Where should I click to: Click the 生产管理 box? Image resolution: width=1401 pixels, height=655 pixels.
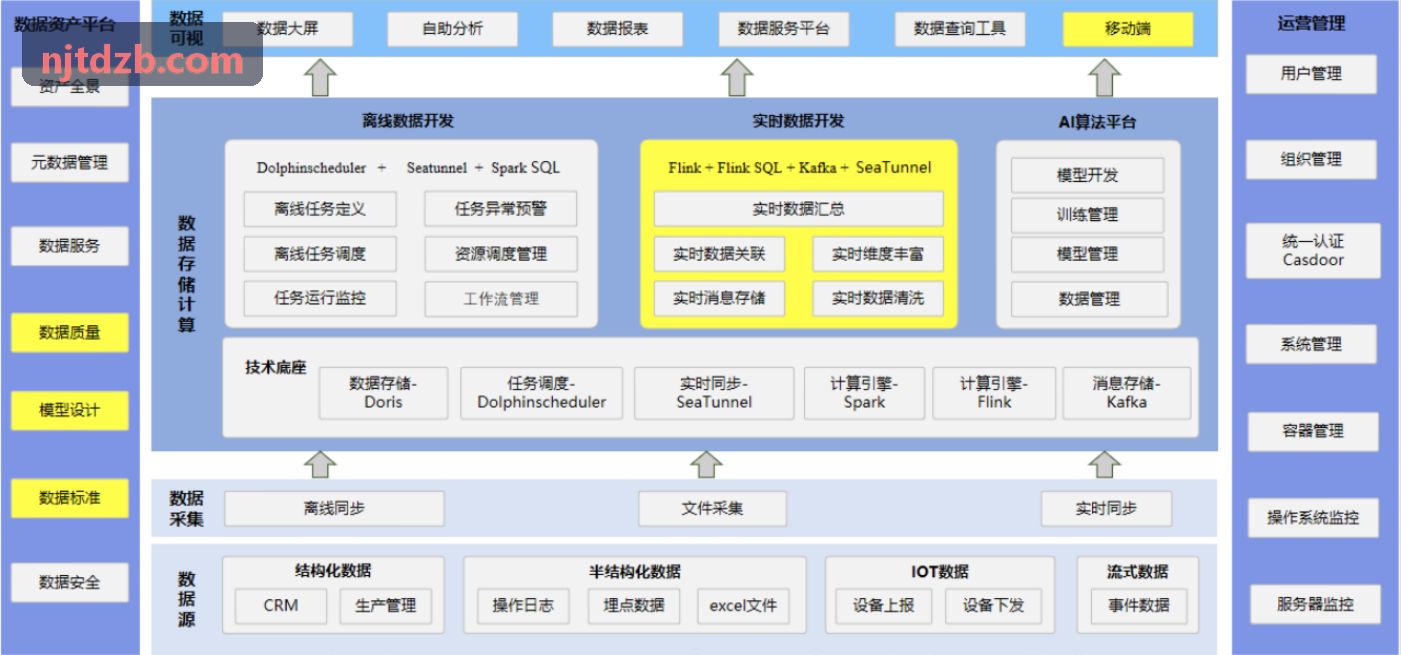386,605
